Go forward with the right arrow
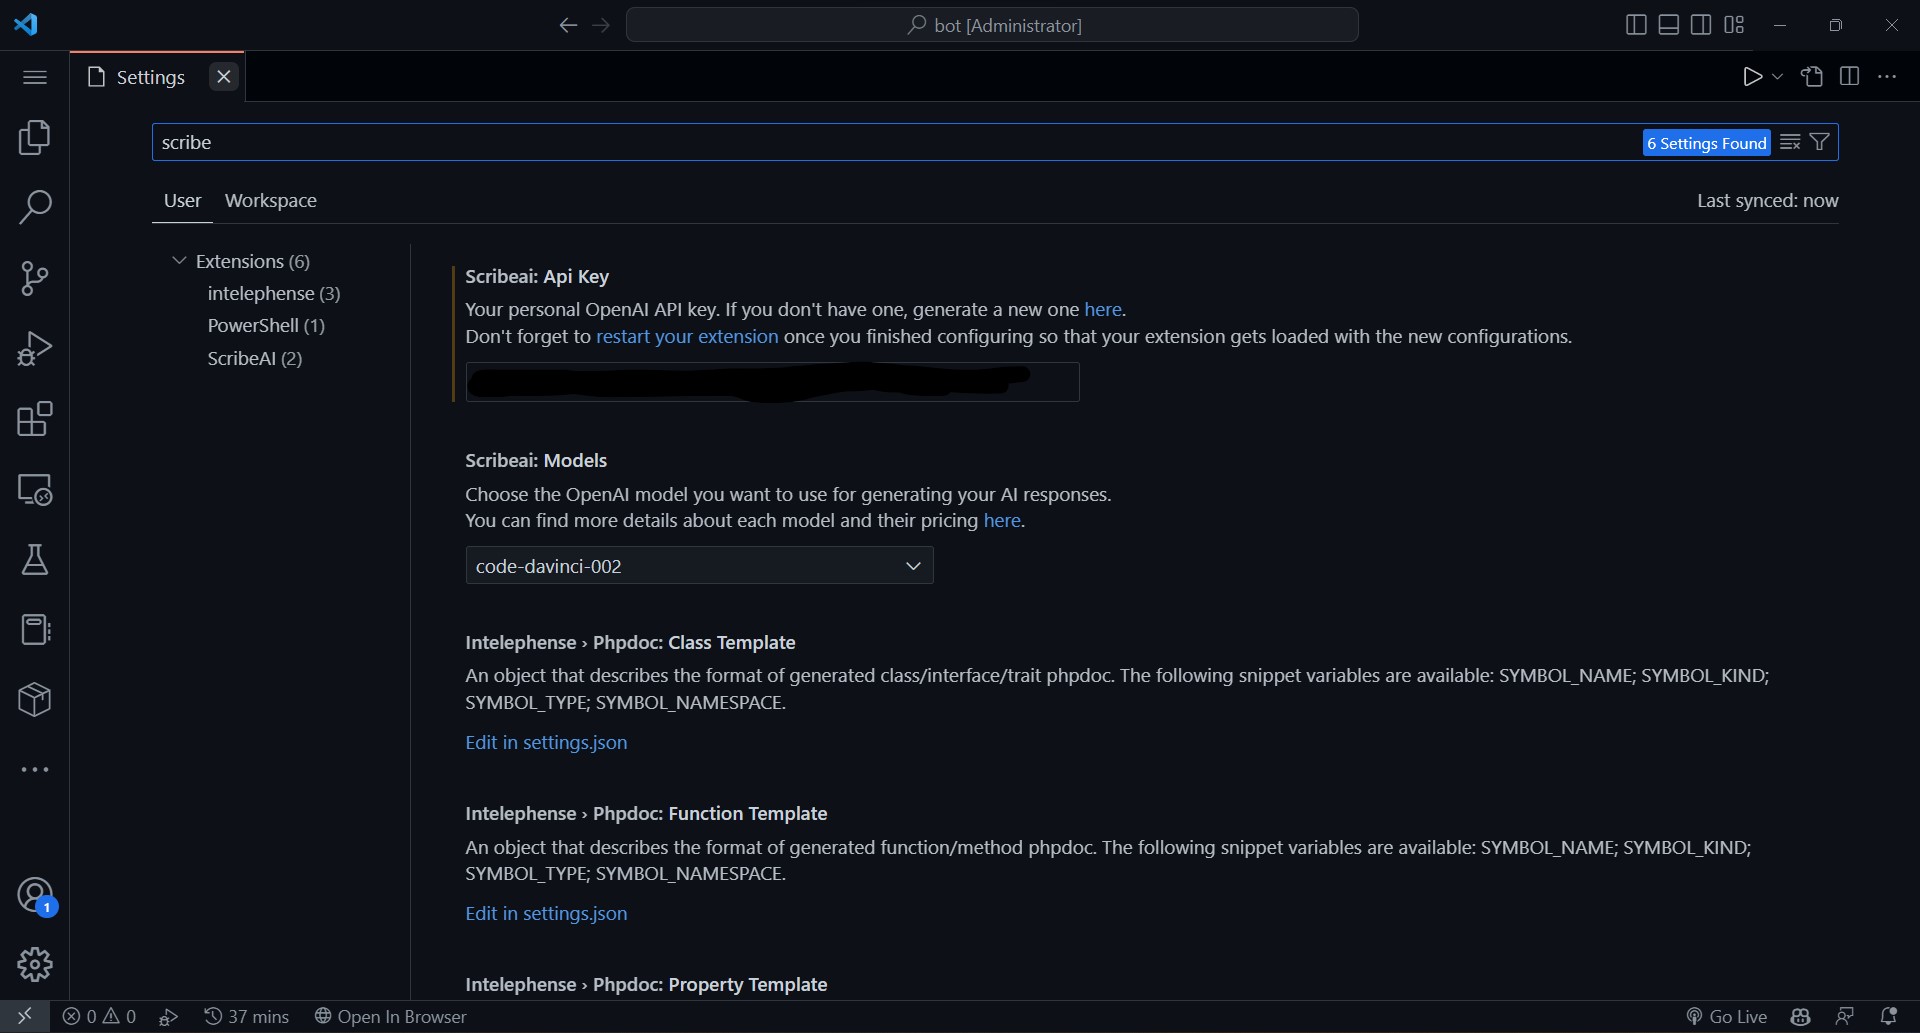The height and width of the screenshot is (1033, 1920). point(601,25)
